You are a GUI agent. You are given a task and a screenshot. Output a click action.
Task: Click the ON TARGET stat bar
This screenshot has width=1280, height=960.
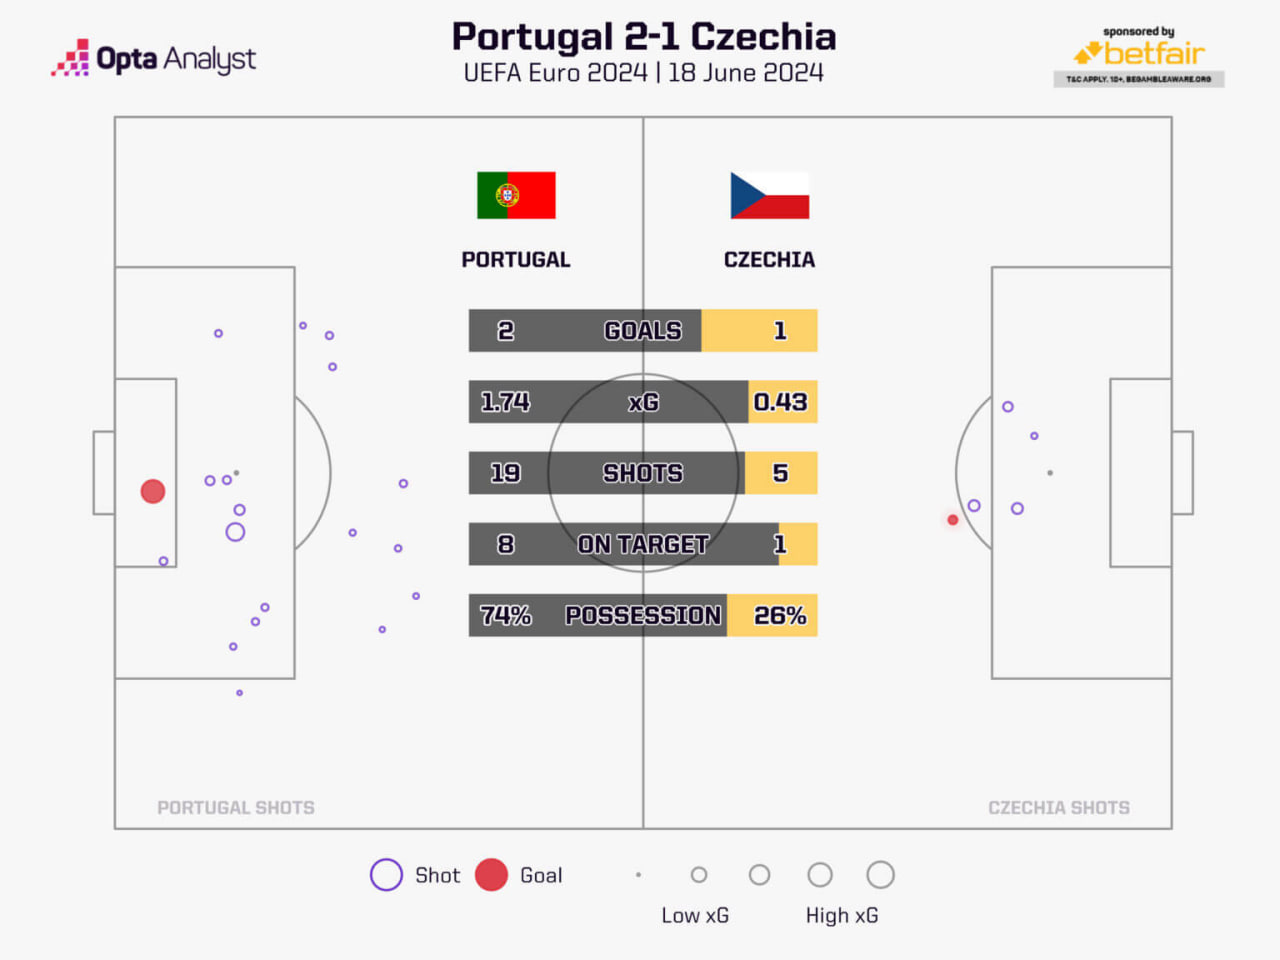coord(643,544)
